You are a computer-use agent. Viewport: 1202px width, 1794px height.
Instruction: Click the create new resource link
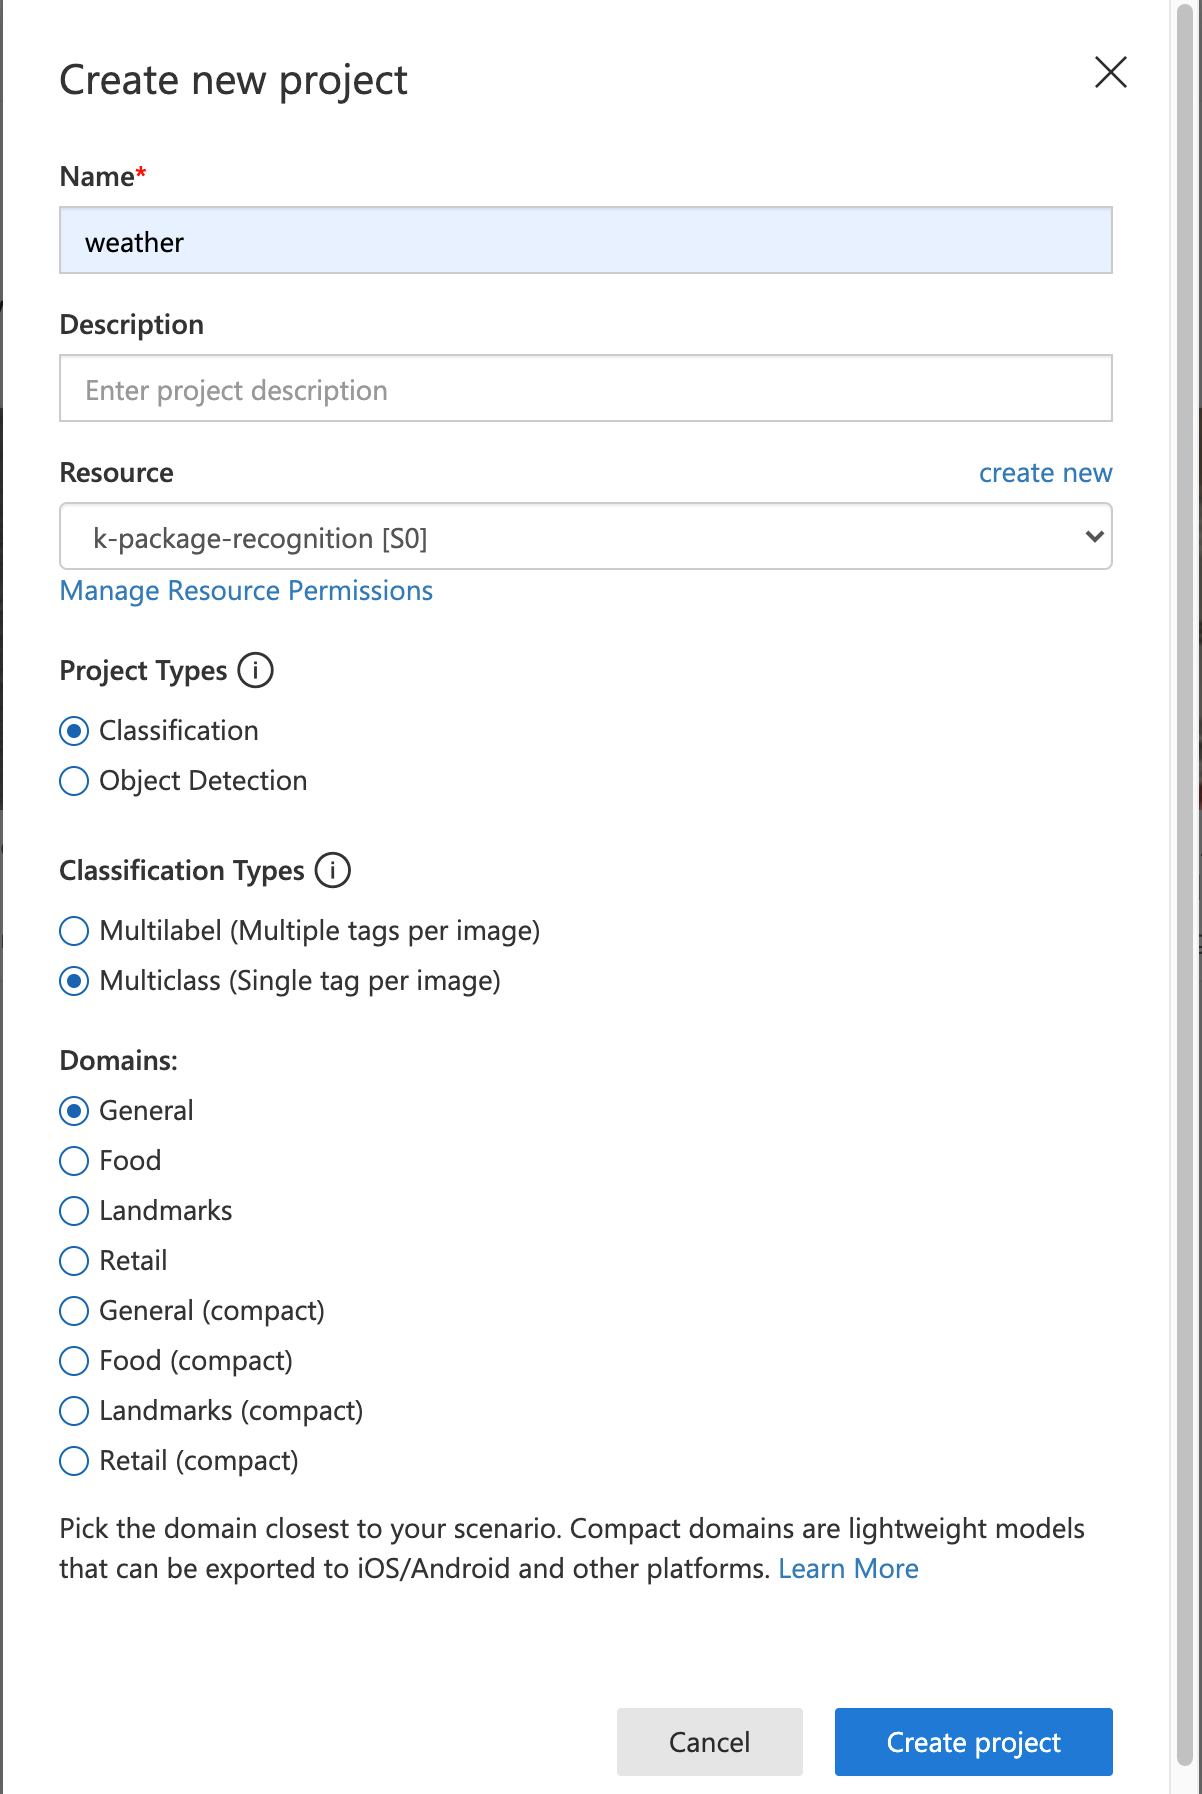coord(1045,473)
